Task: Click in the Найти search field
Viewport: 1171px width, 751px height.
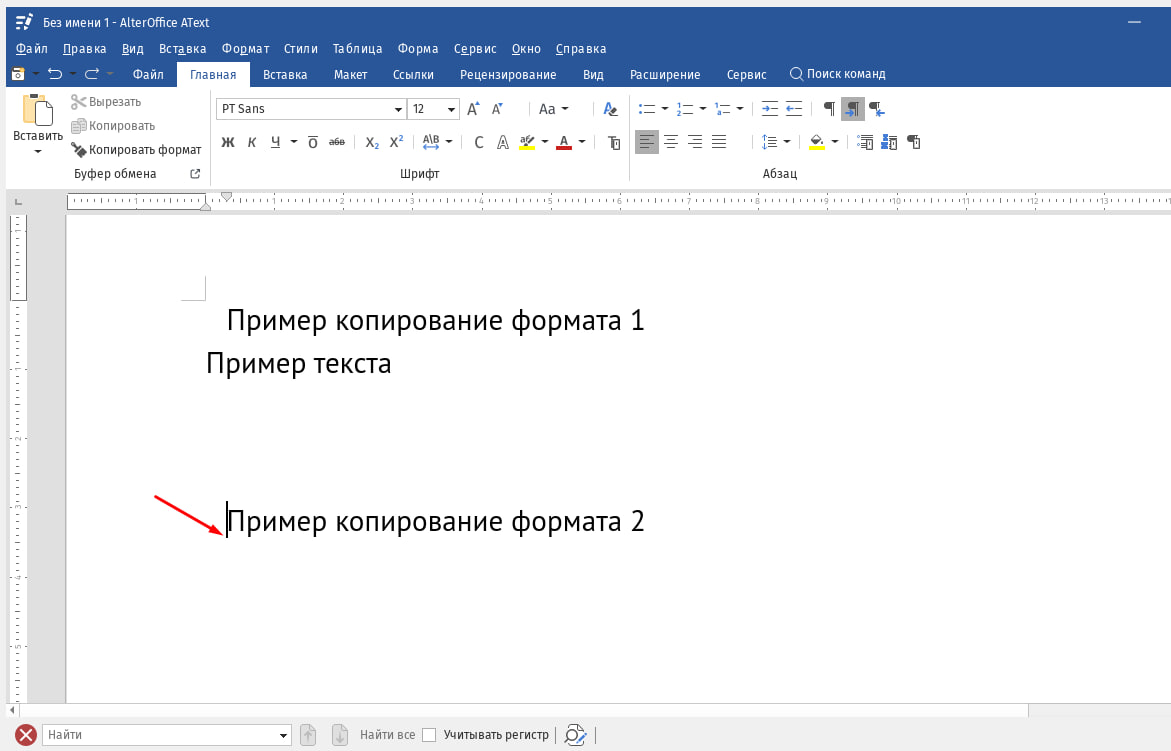Action: tap(166, 735)
